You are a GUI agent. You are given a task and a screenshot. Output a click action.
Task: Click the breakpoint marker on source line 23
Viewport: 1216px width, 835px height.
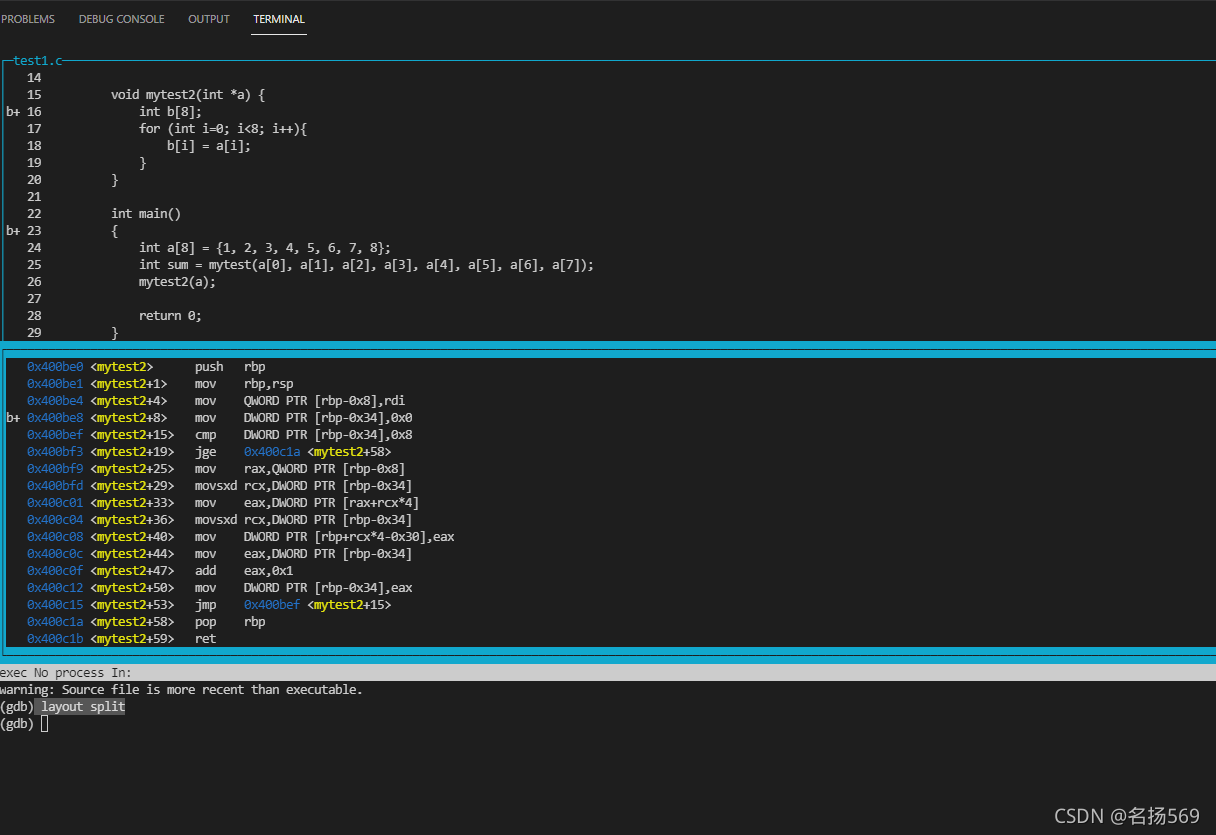(x=13, y=231)
